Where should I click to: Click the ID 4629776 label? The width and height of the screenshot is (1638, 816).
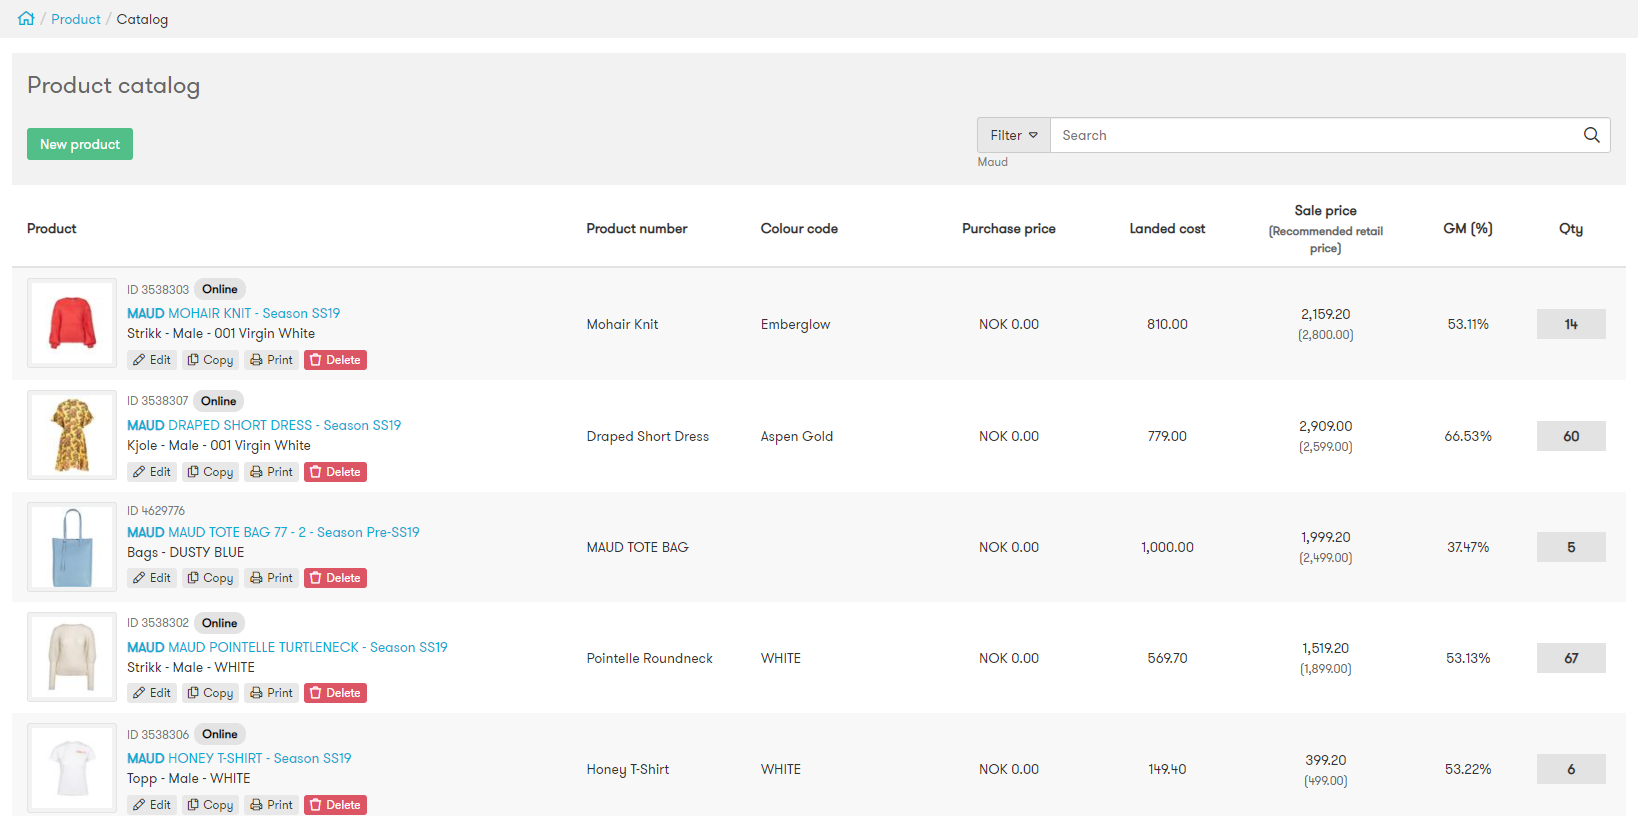click(x=156, y=511)
